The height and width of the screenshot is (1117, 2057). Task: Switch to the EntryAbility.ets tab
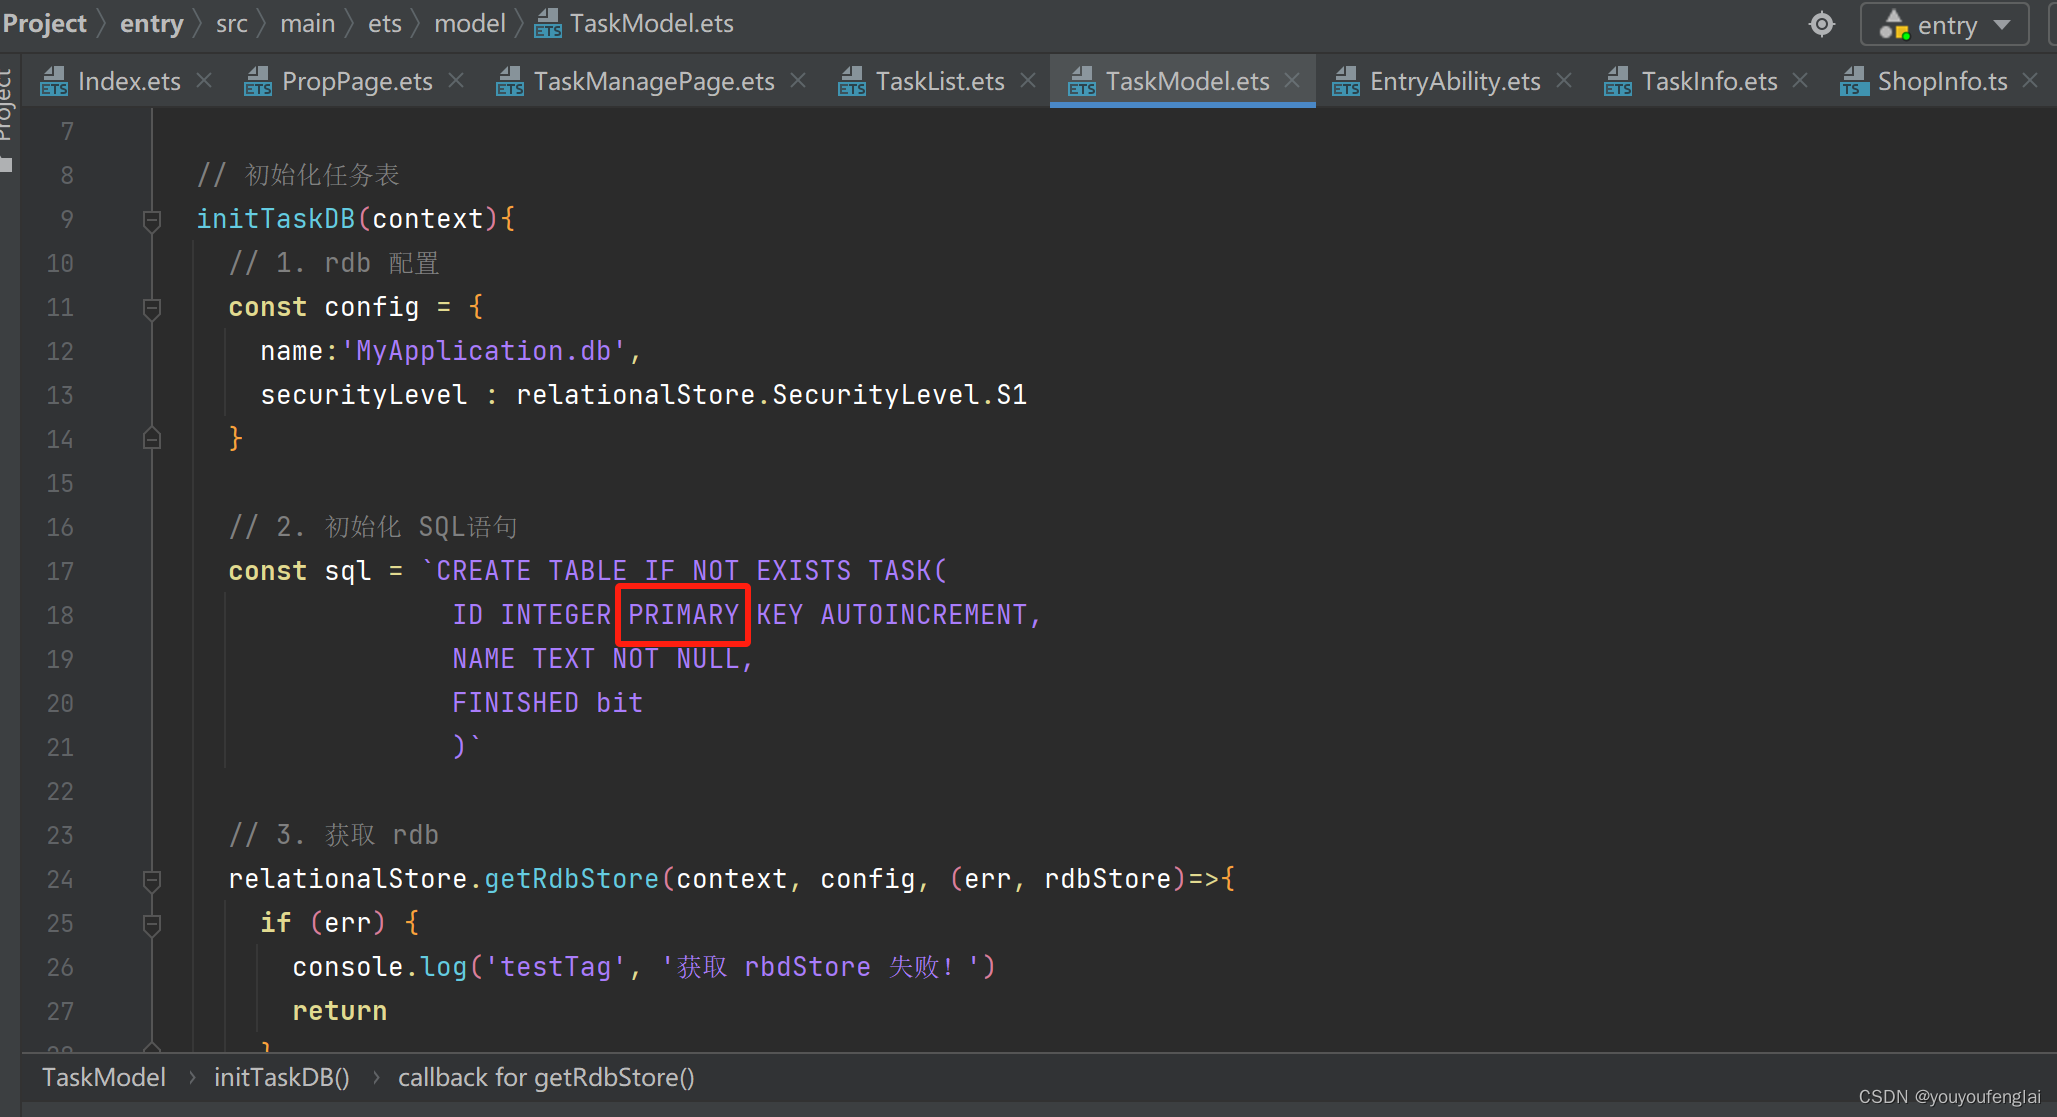tap(1455, 81)
